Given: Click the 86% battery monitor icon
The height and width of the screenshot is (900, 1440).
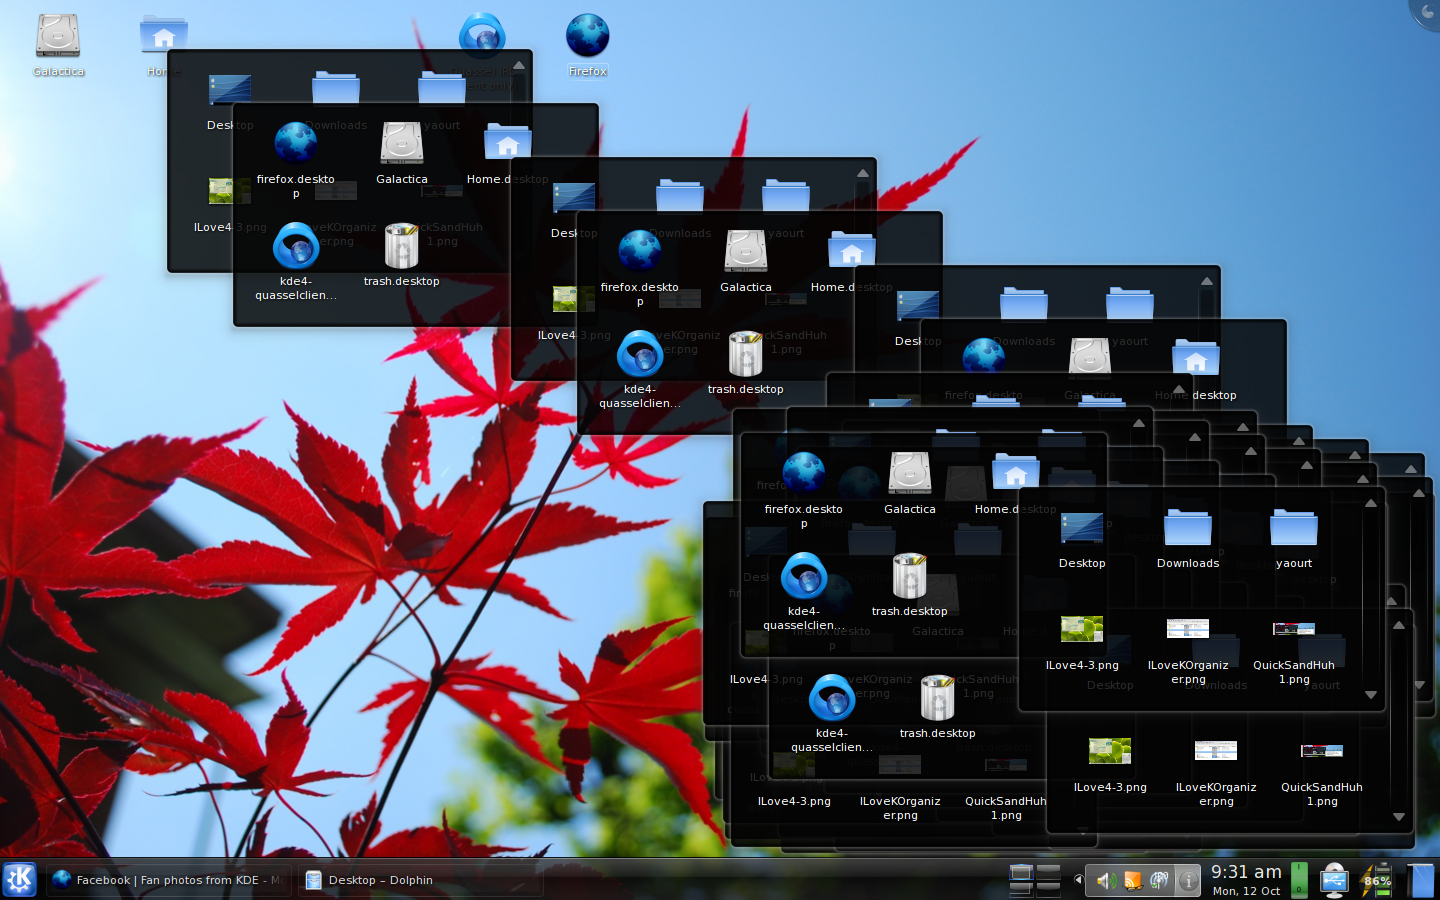Looking at the screenshot, I should coord(1377,880).
